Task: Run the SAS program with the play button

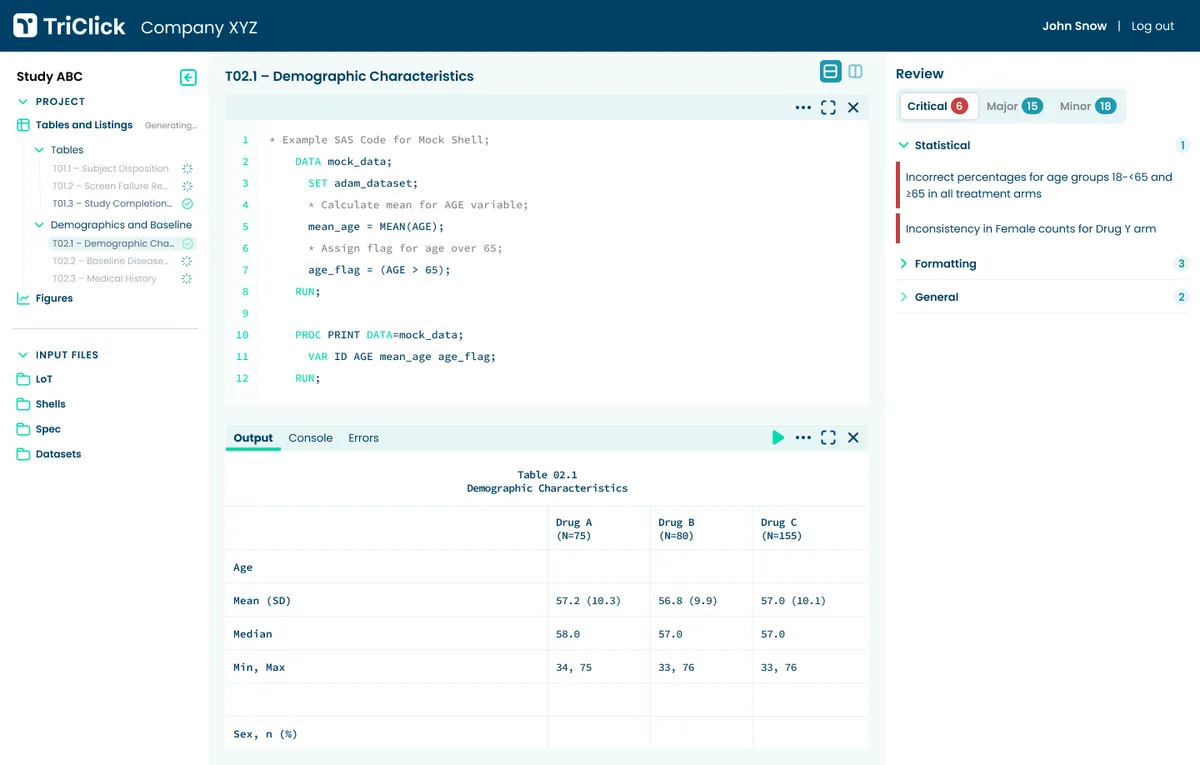Action: 778,437
